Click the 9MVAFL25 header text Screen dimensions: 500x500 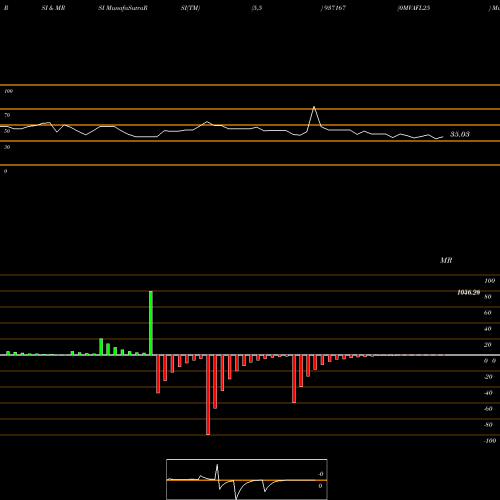pyautogui.click(x=414, y=8)
